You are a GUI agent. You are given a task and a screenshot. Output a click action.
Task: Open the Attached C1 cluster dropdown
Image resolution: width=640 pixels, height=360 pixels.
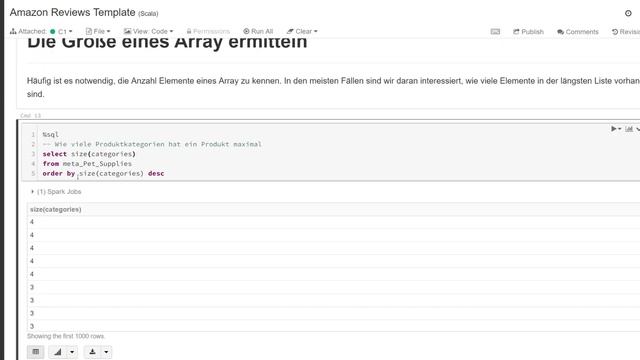click(x=41, y=31)
